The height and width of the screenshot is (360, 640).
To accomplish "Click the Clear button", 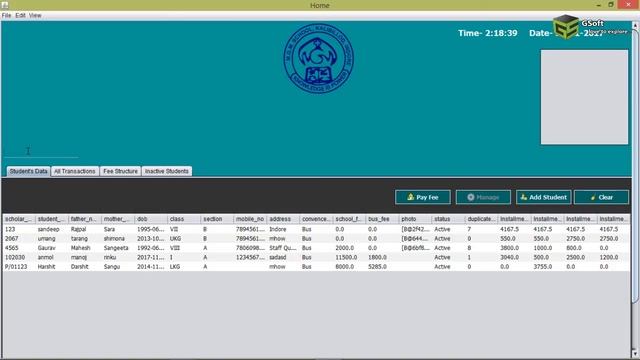I will [601, 197].
